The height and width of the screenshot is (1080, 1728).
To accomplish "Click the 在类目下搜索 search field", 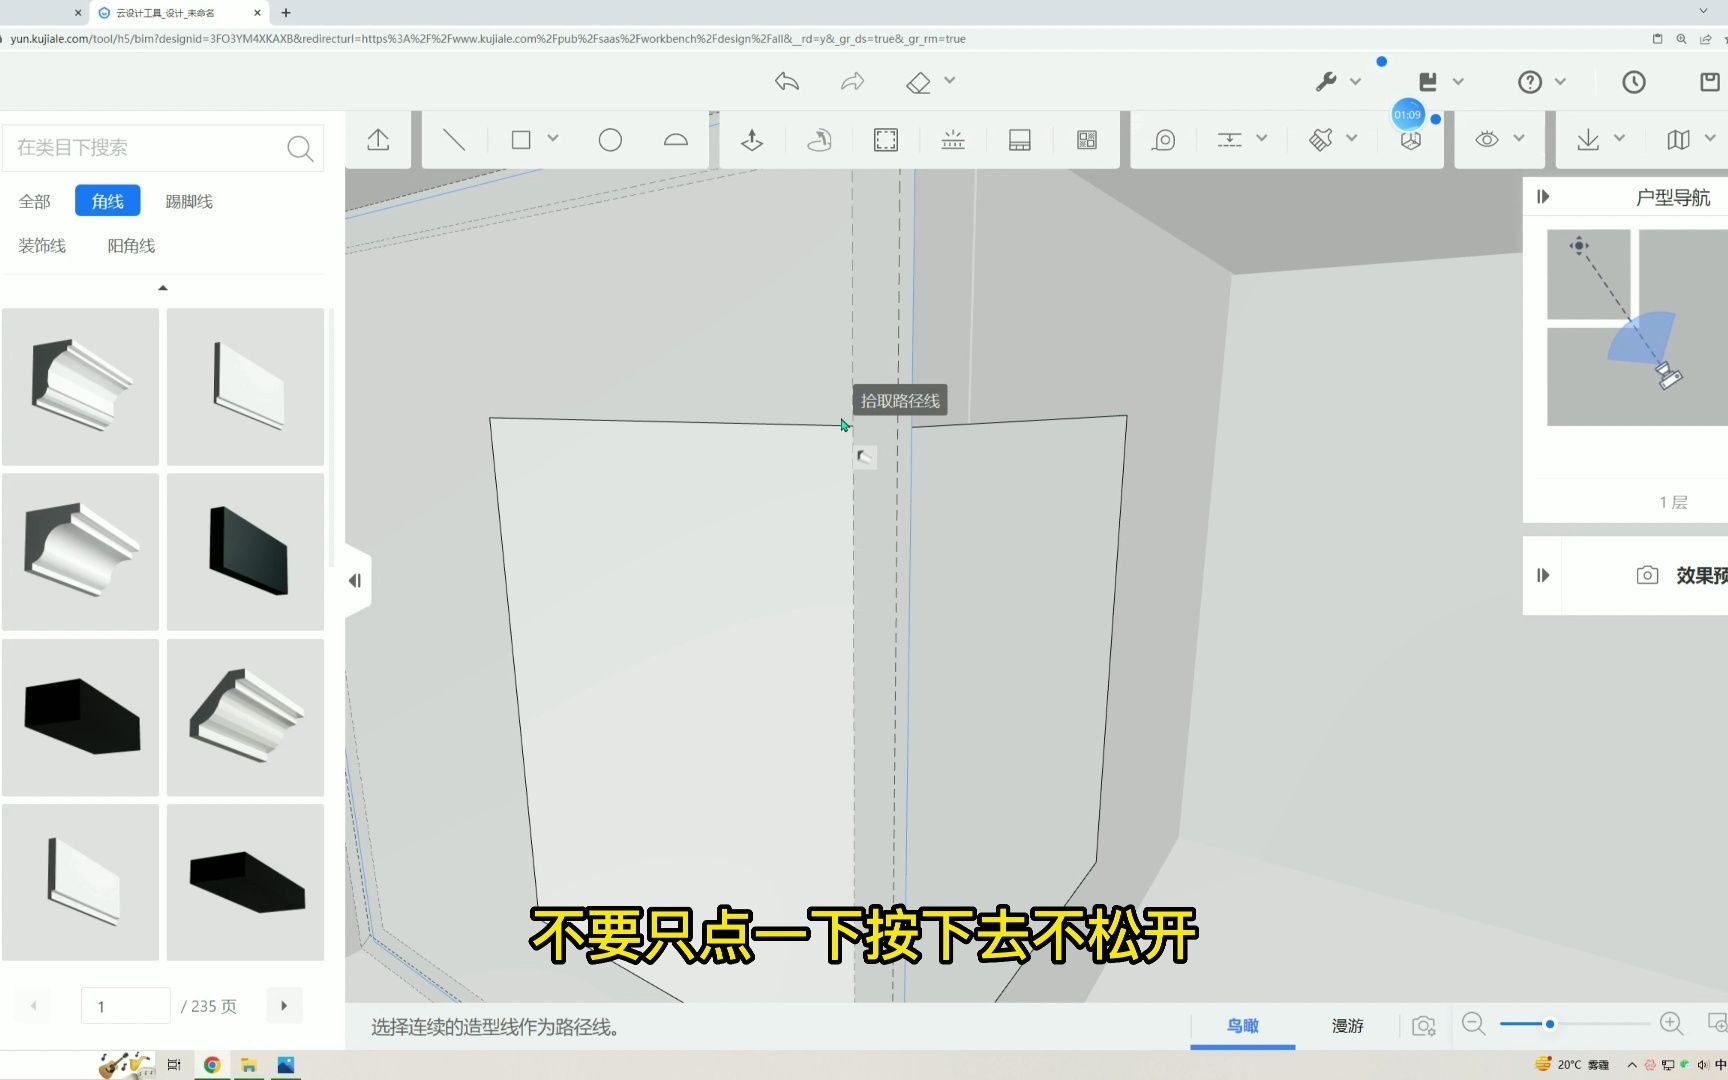I will pos(163,148).
